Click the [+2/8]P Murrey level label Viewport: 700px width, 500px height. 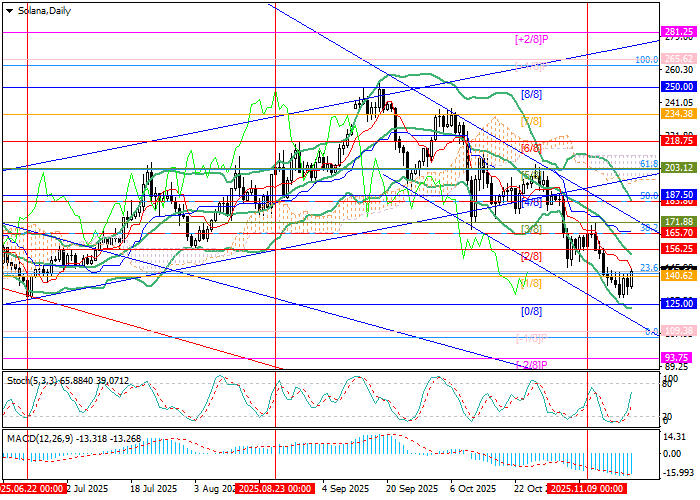point(532,39)
